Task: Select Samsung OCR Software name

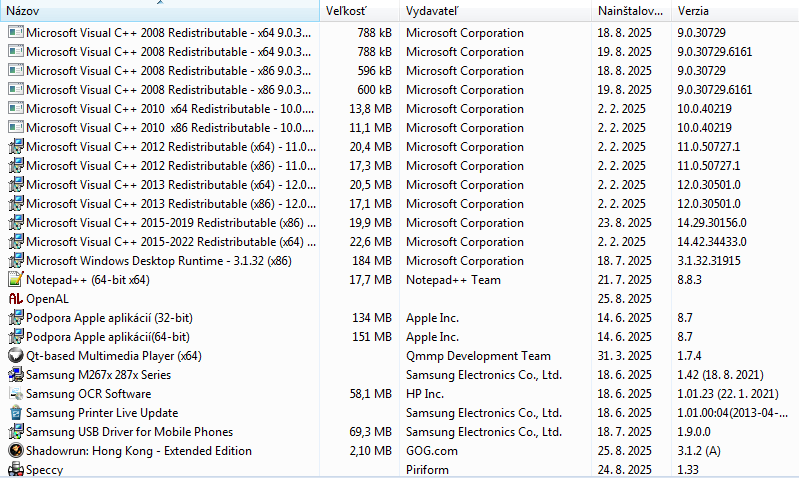Action: click(x=89, y=394)
